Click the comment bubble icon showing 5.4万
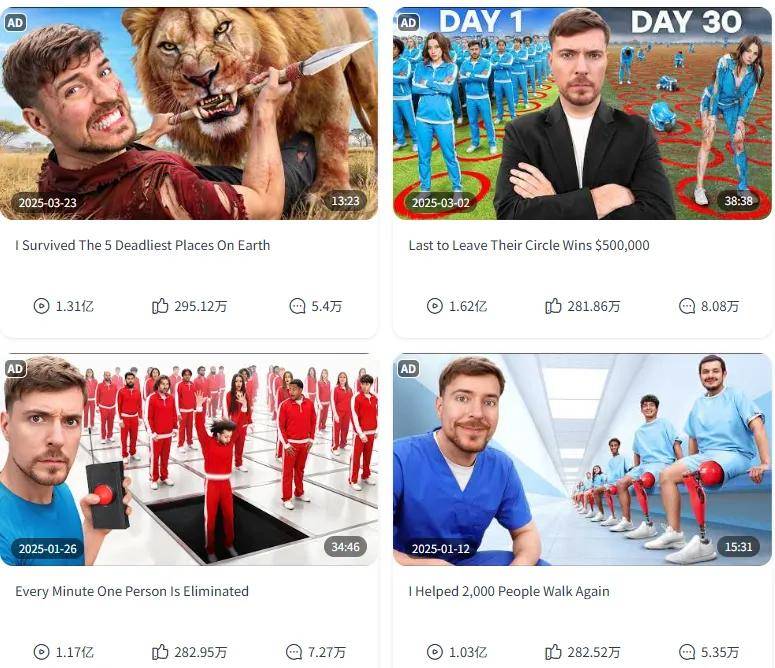775x668 pixels. point(297,306)
